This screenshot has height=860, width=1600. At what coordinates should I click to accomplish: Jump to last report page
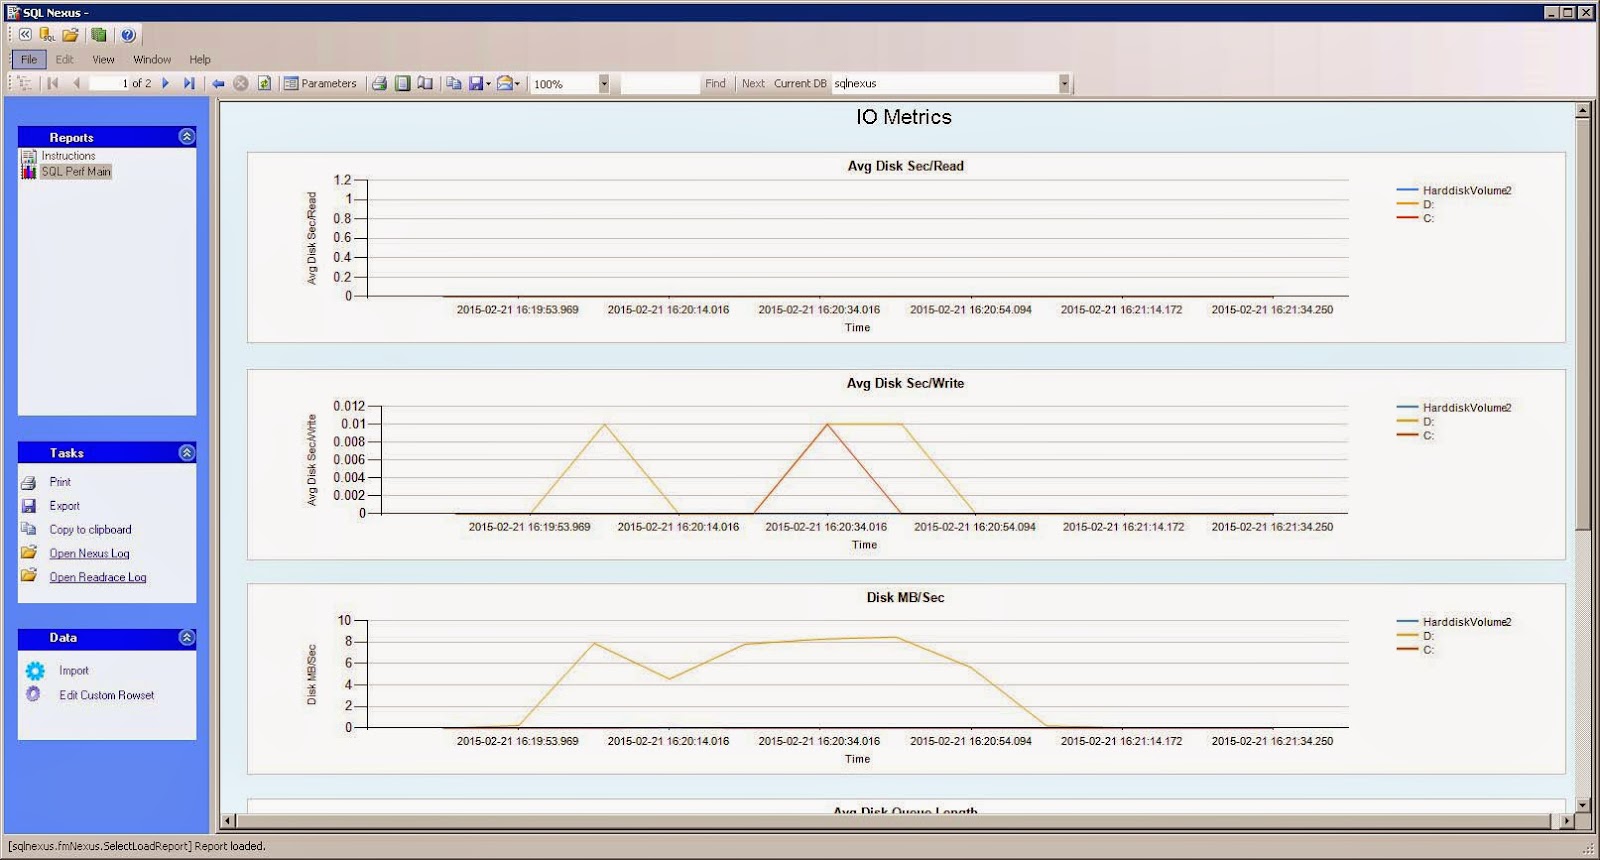click(189, 84)
